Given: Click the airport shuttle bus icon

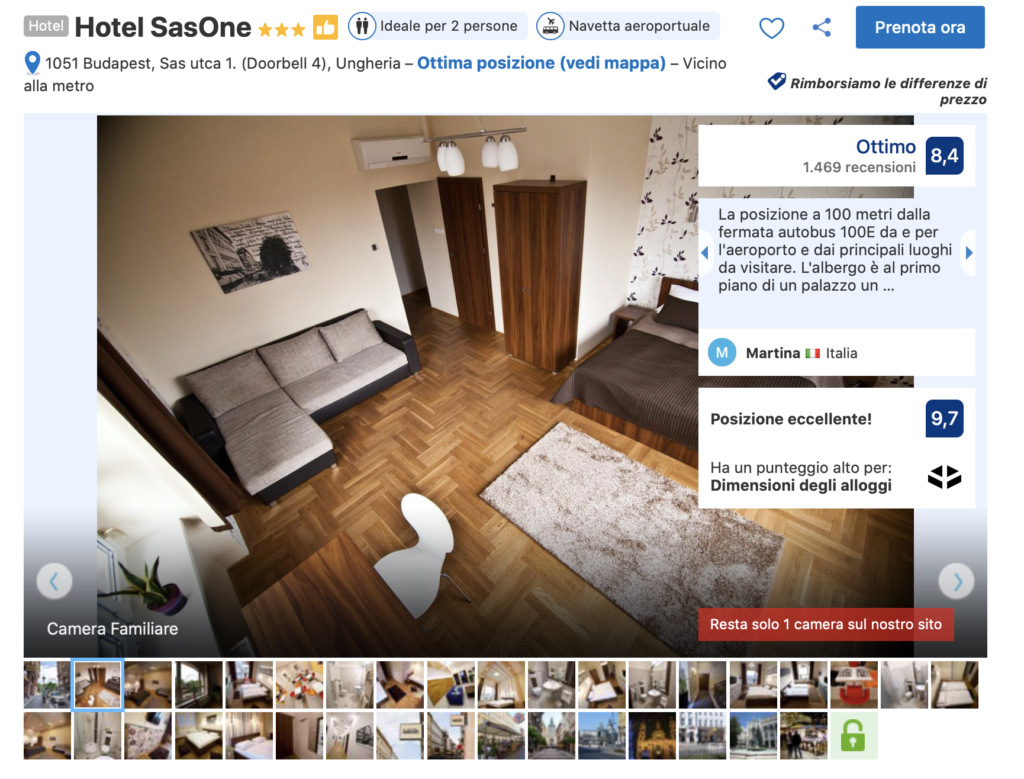Looking at the screenshot, I should pos(550,26).
